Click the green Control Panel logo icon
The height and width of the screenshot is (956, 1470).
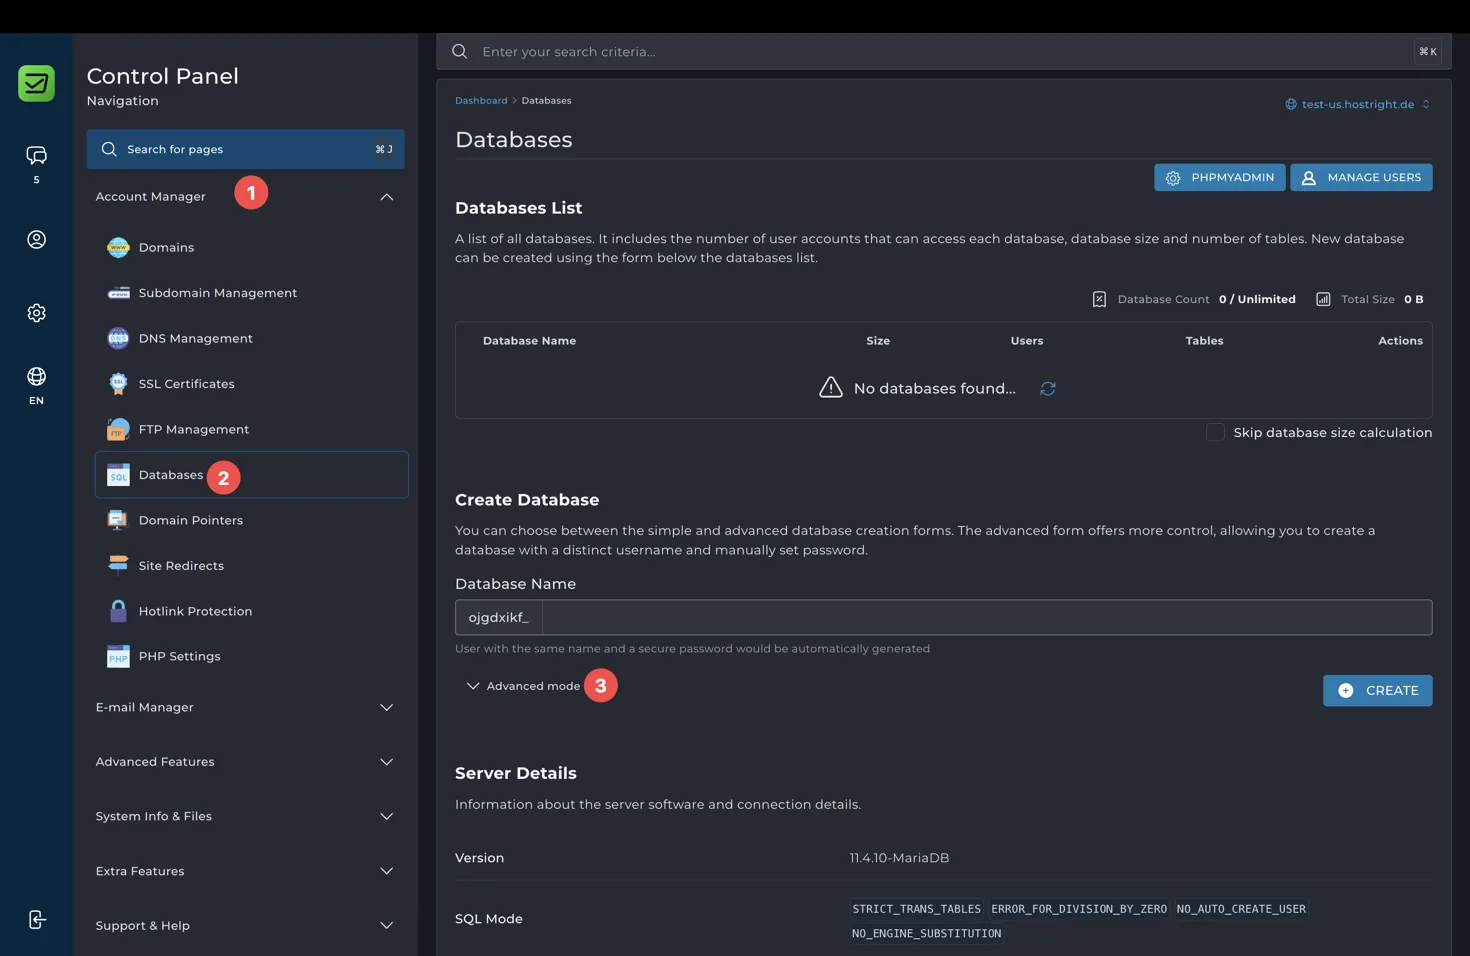click(x=36, y=83)
